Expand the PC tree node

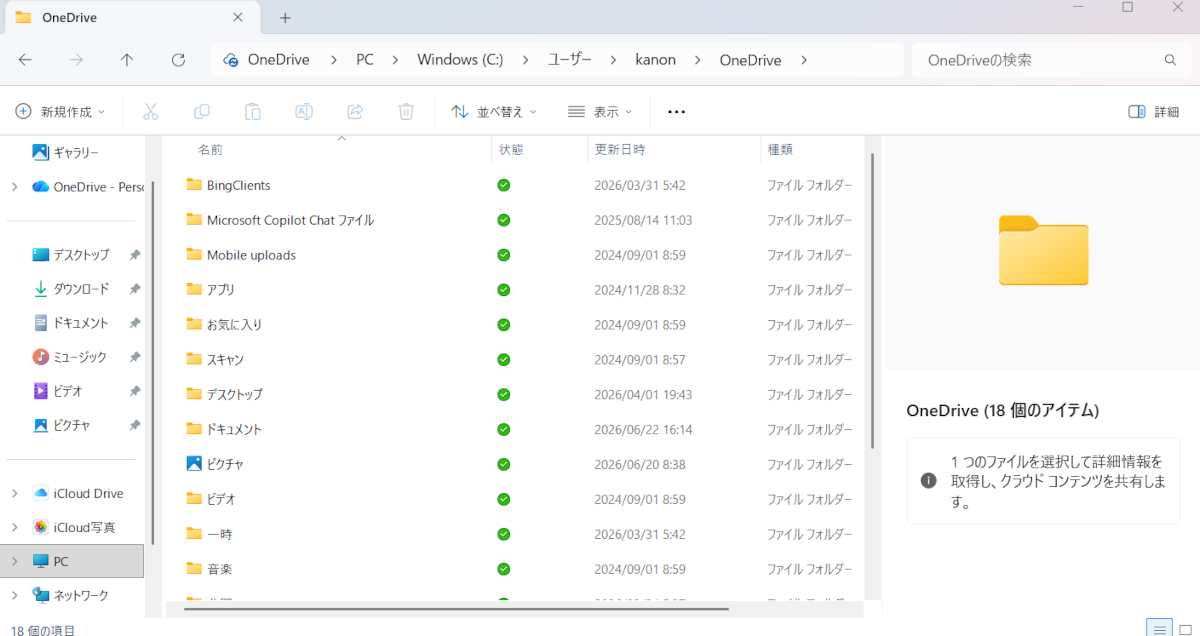[14, 561]
